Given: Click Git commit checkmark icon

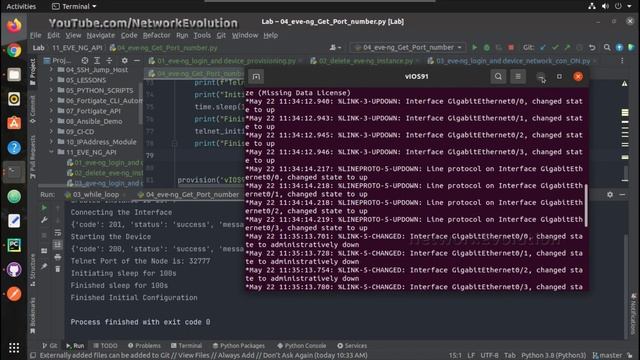Looking at the screenshot, I should point(555,48).
